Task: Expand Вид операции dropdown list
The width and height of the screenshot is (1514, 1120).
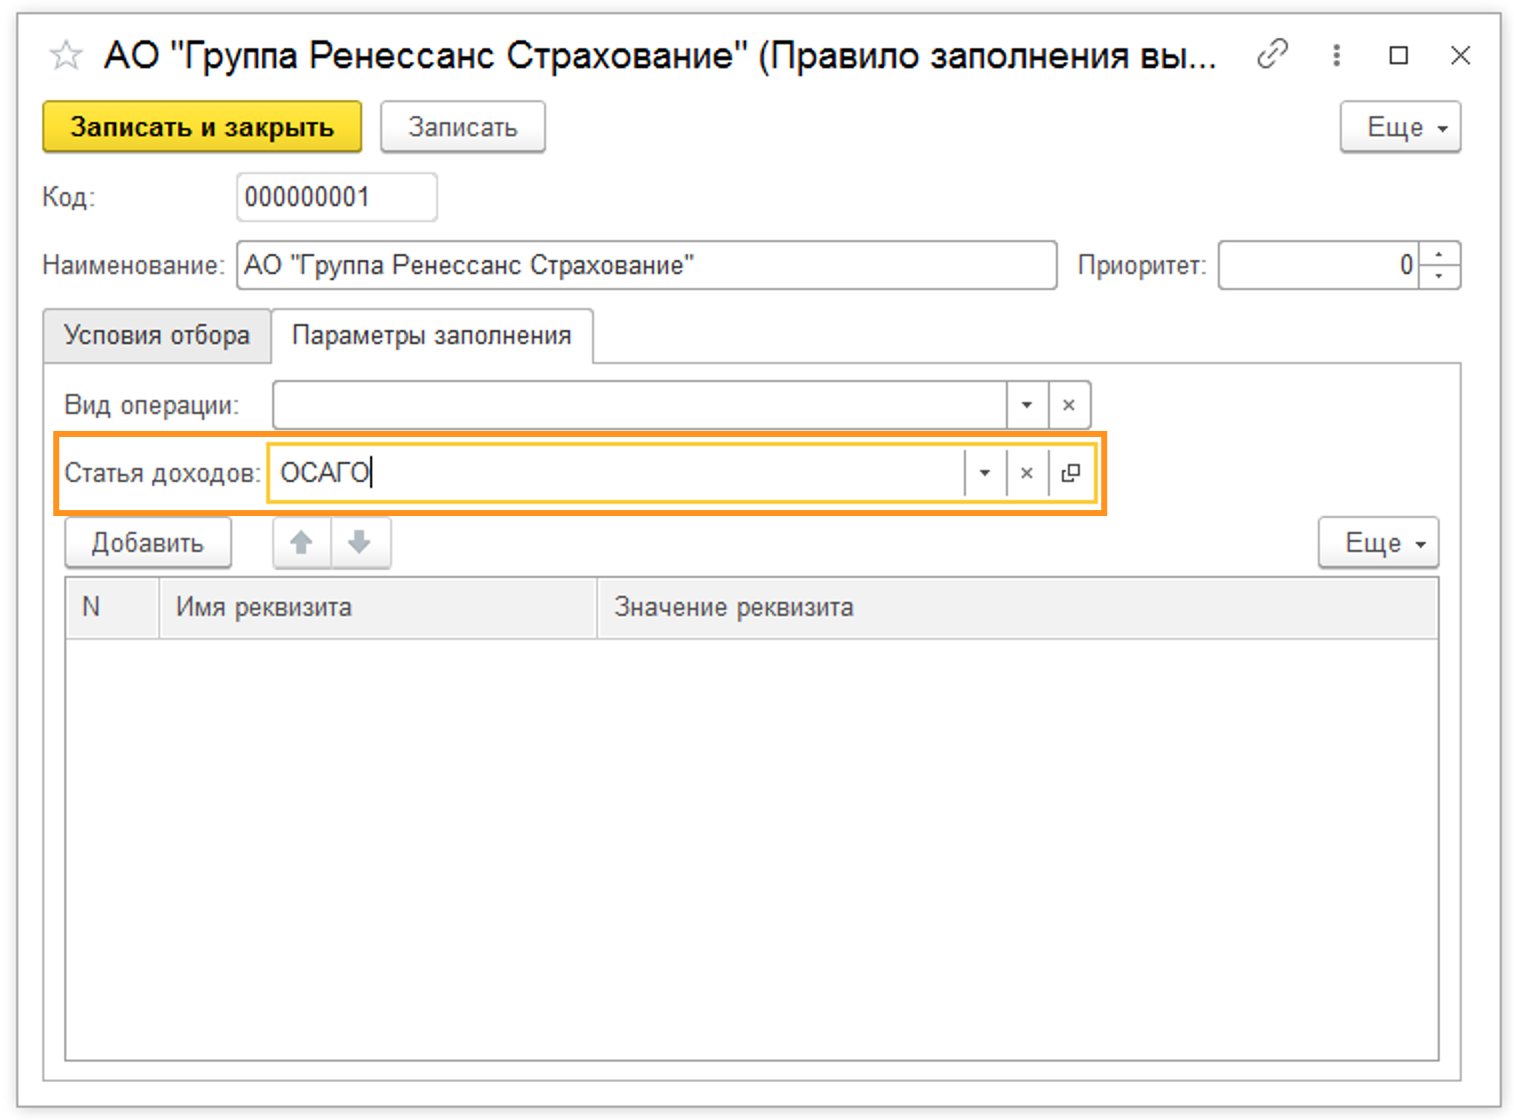Action: point(1027,405)
